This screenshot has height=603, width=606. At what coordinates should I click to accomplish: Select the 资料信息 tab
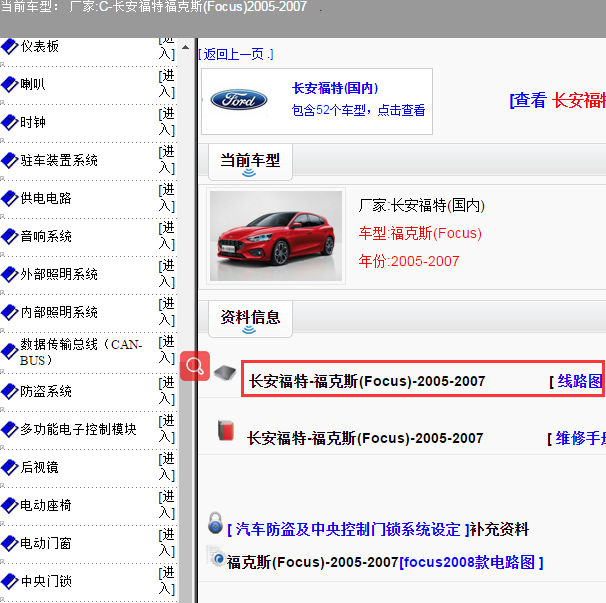point(250,319)
